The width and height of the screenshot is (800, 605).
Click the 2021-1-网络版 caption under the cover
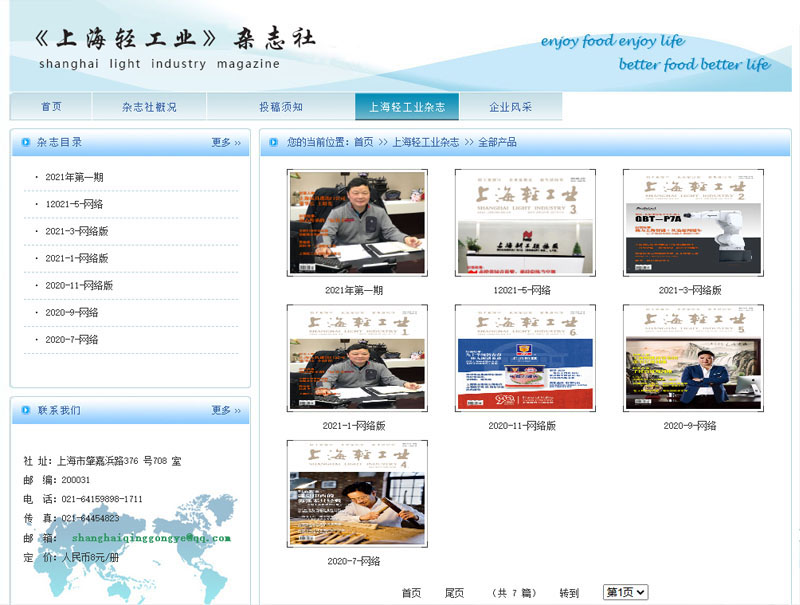354,425
